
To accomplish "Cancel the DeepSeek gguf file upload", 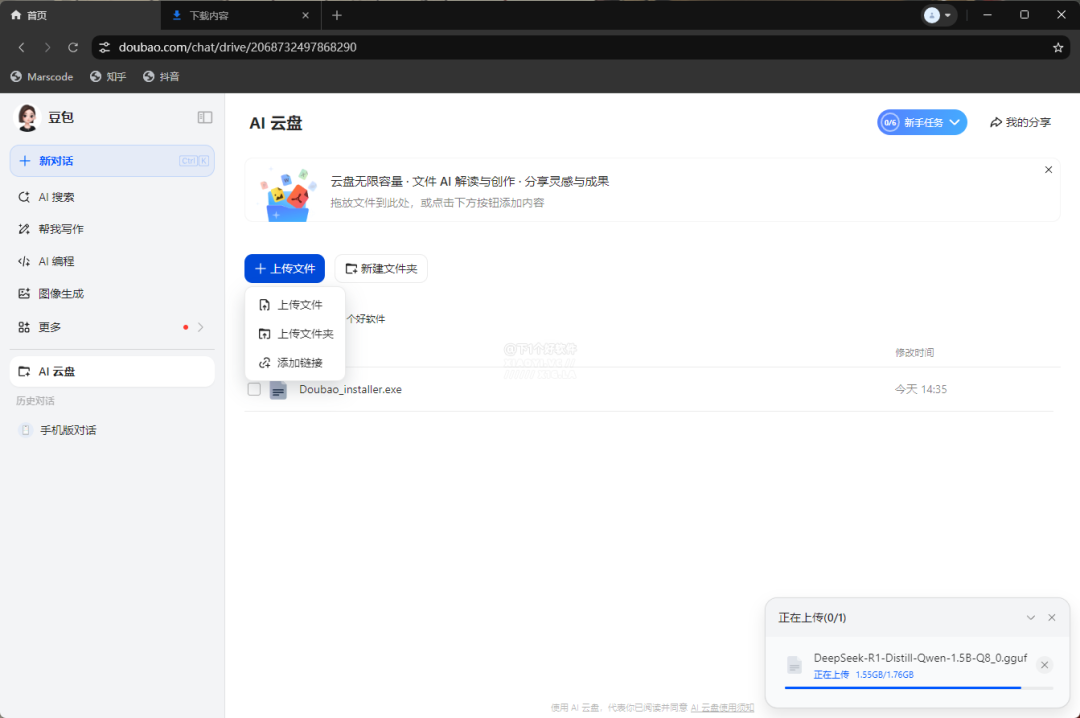I will (x=1044, y=665).
